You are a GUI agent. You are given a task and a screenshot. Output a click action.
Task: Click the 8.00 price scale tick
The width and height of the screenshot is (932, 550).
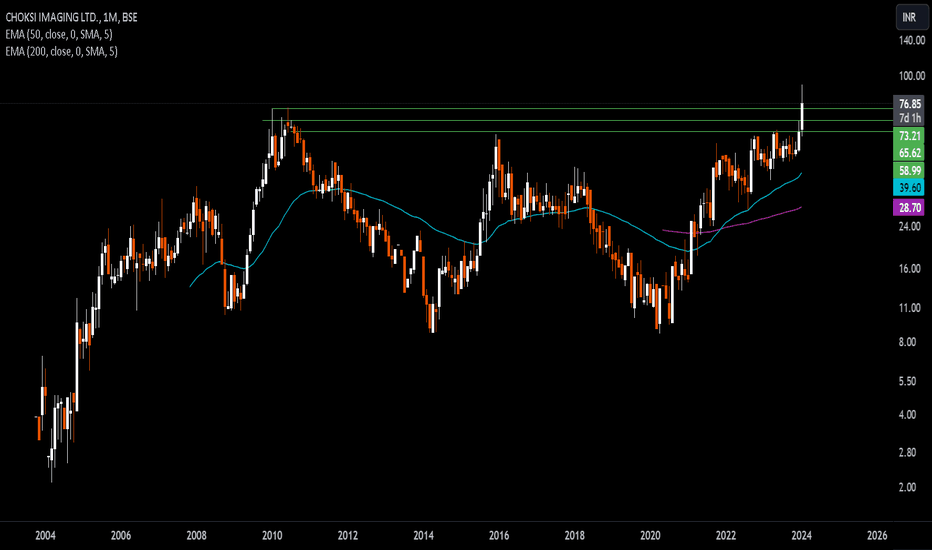click(910, 342)
